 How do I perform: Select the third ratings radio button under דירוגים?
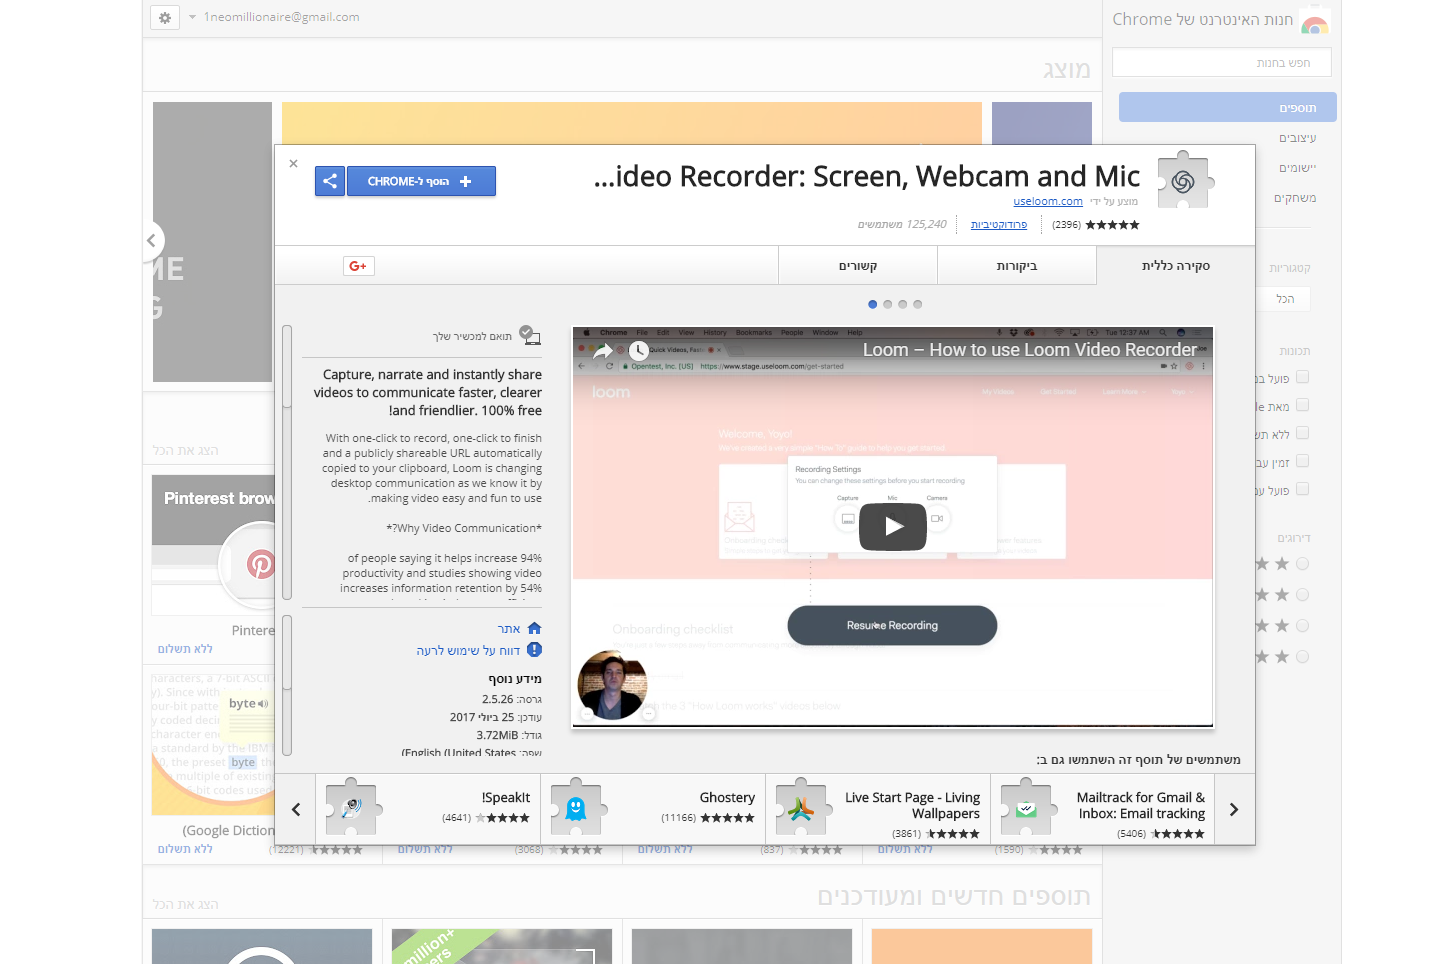pyautogui.click(x=1302, y=626)
